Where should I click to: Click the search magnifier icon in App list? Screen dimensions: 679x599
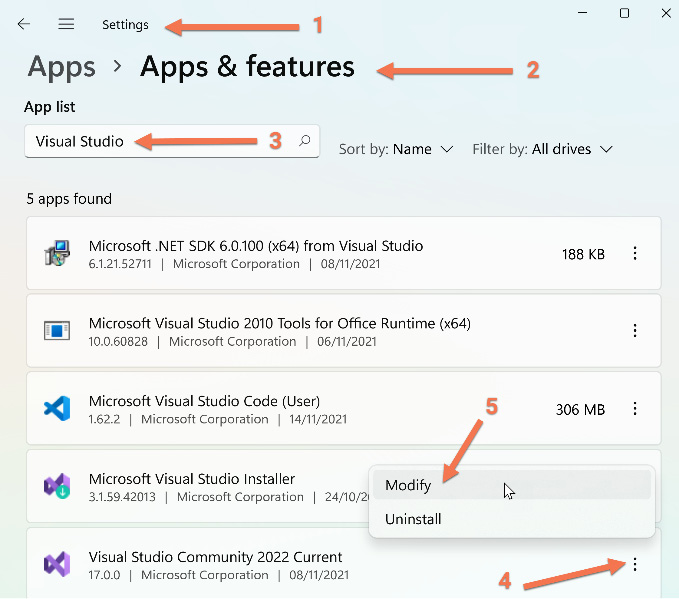click(305, 140)
